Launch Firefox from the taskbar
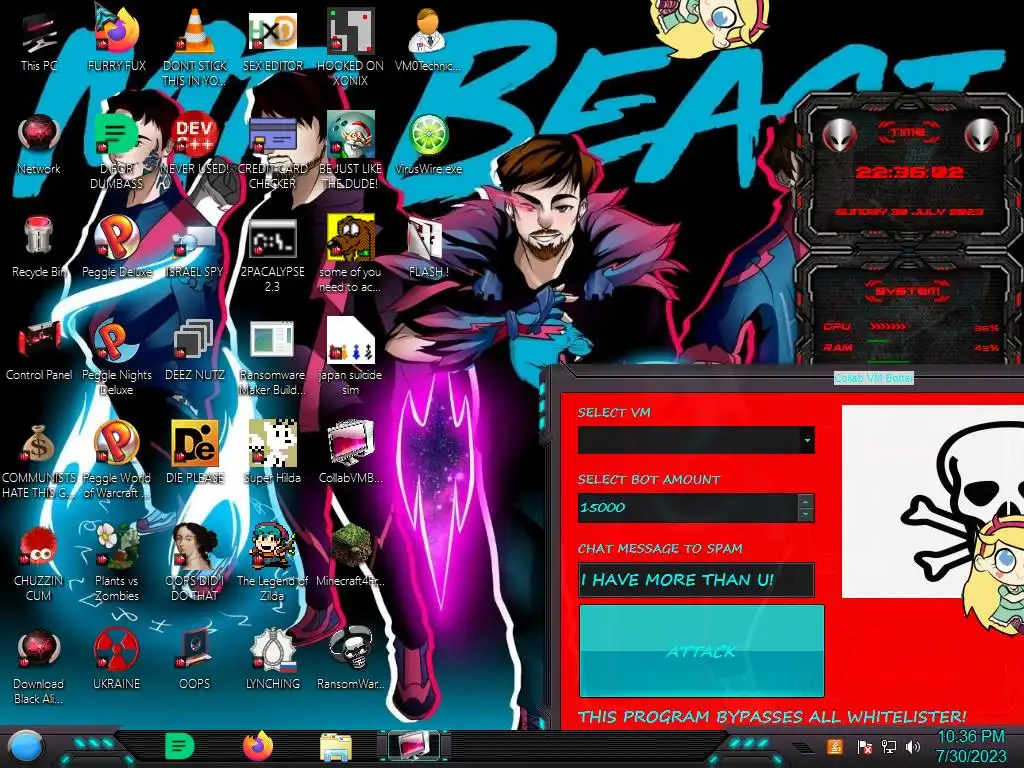The height and width of the screenshot is (768, 1024). coord(258,746)
